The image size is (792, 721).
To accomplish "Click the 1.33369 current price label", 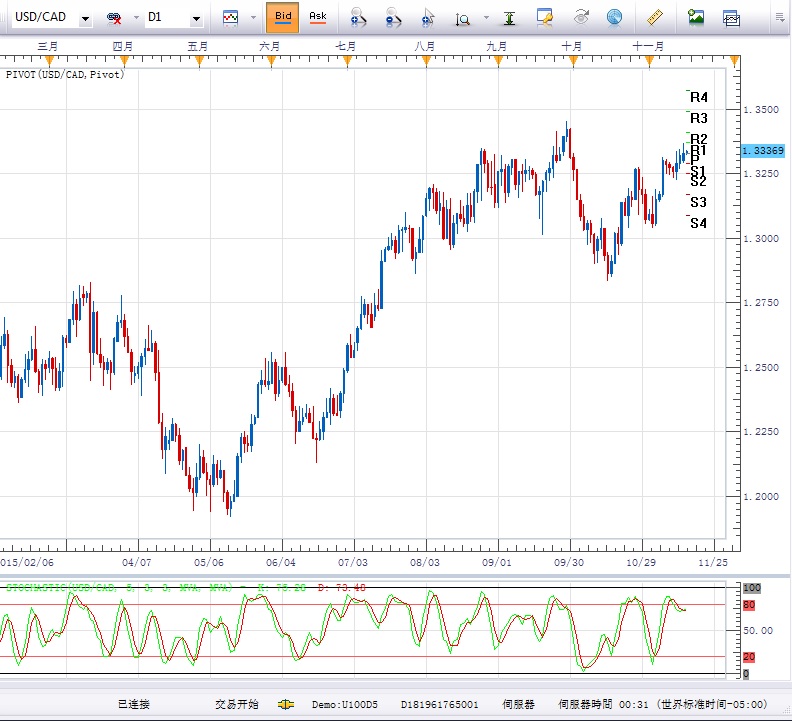I will (764, 151).
